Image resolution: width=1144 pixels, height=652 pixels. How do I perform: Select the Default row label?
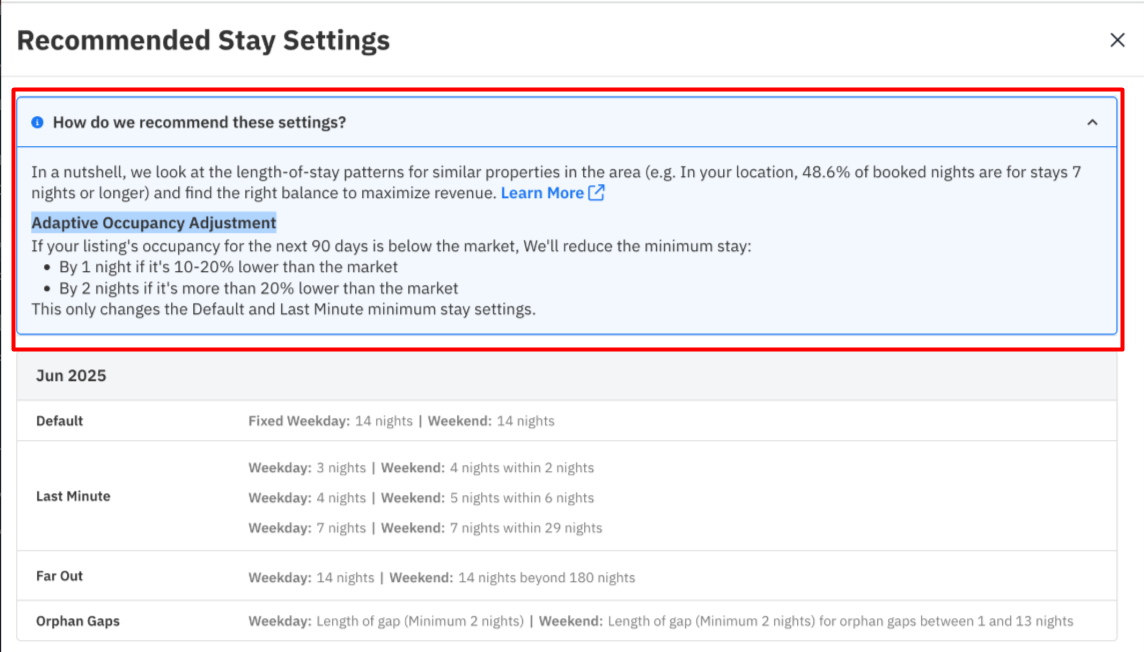click(x=60, y=421)
